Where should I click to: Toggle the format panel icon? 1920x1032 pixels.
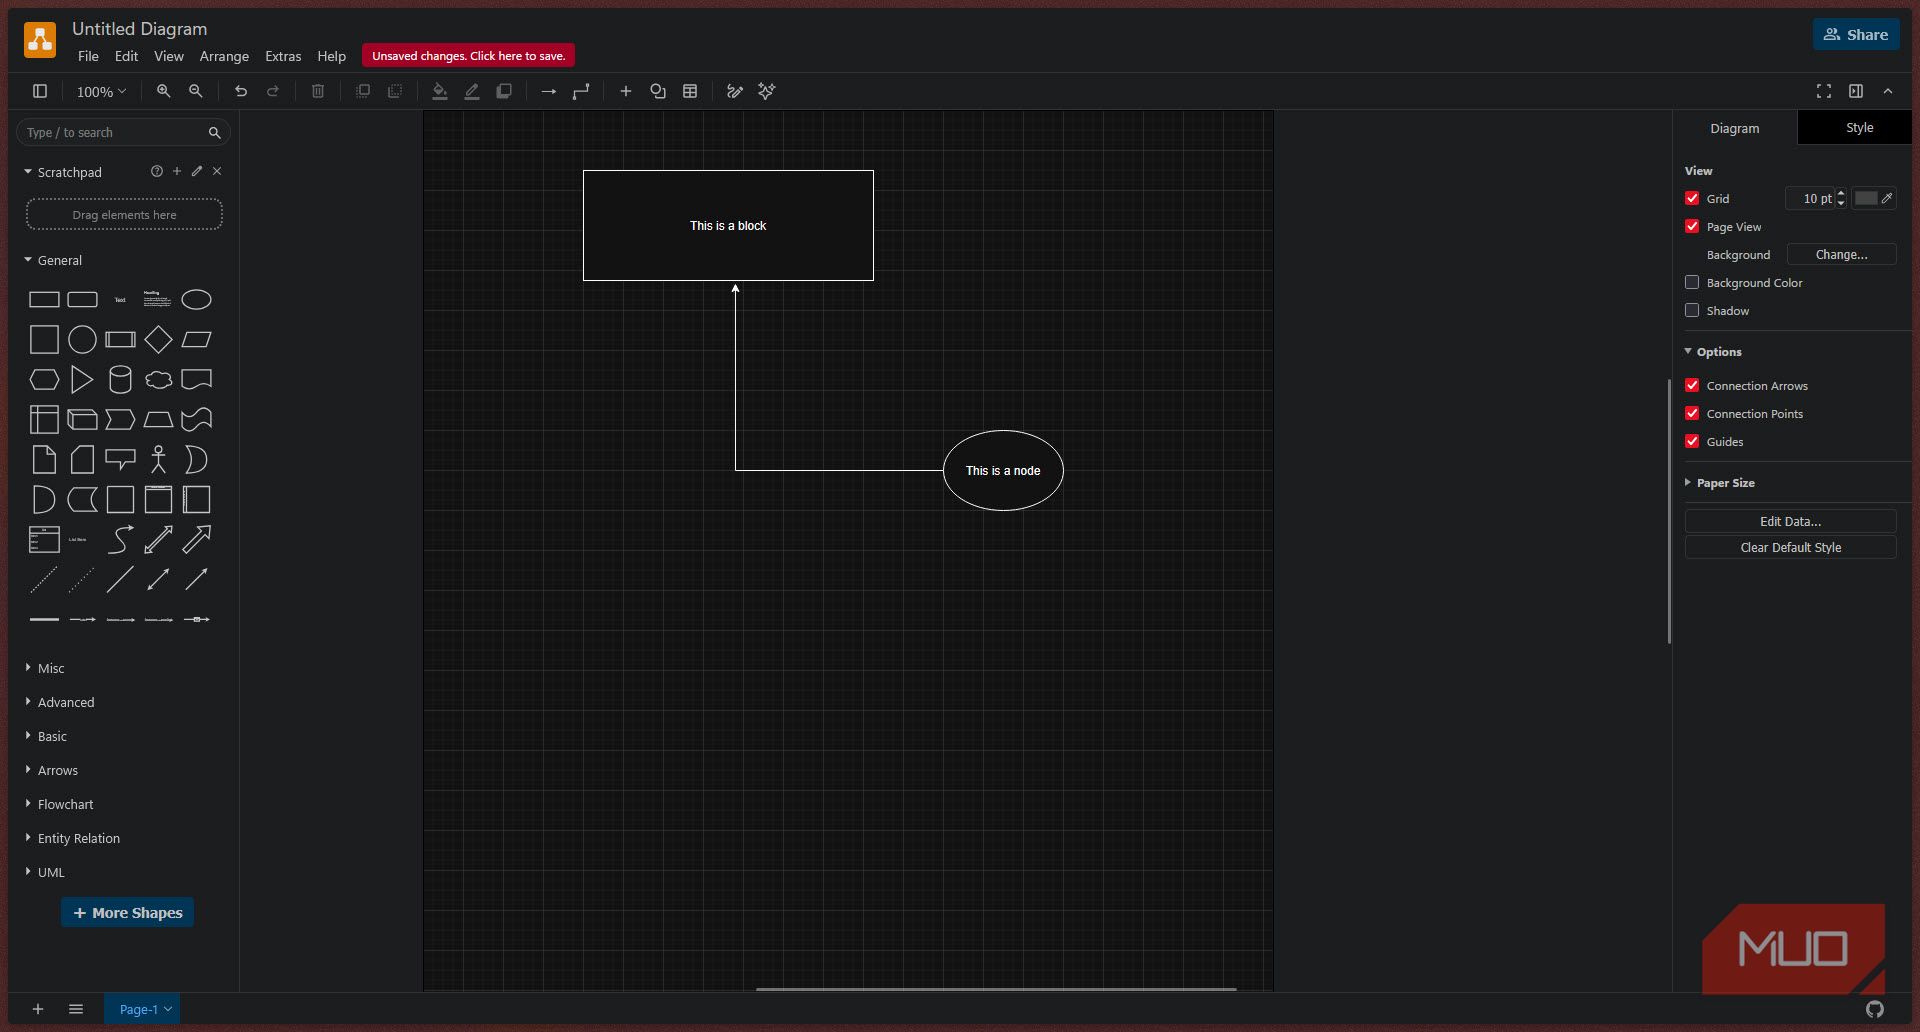pos(1856,91)
